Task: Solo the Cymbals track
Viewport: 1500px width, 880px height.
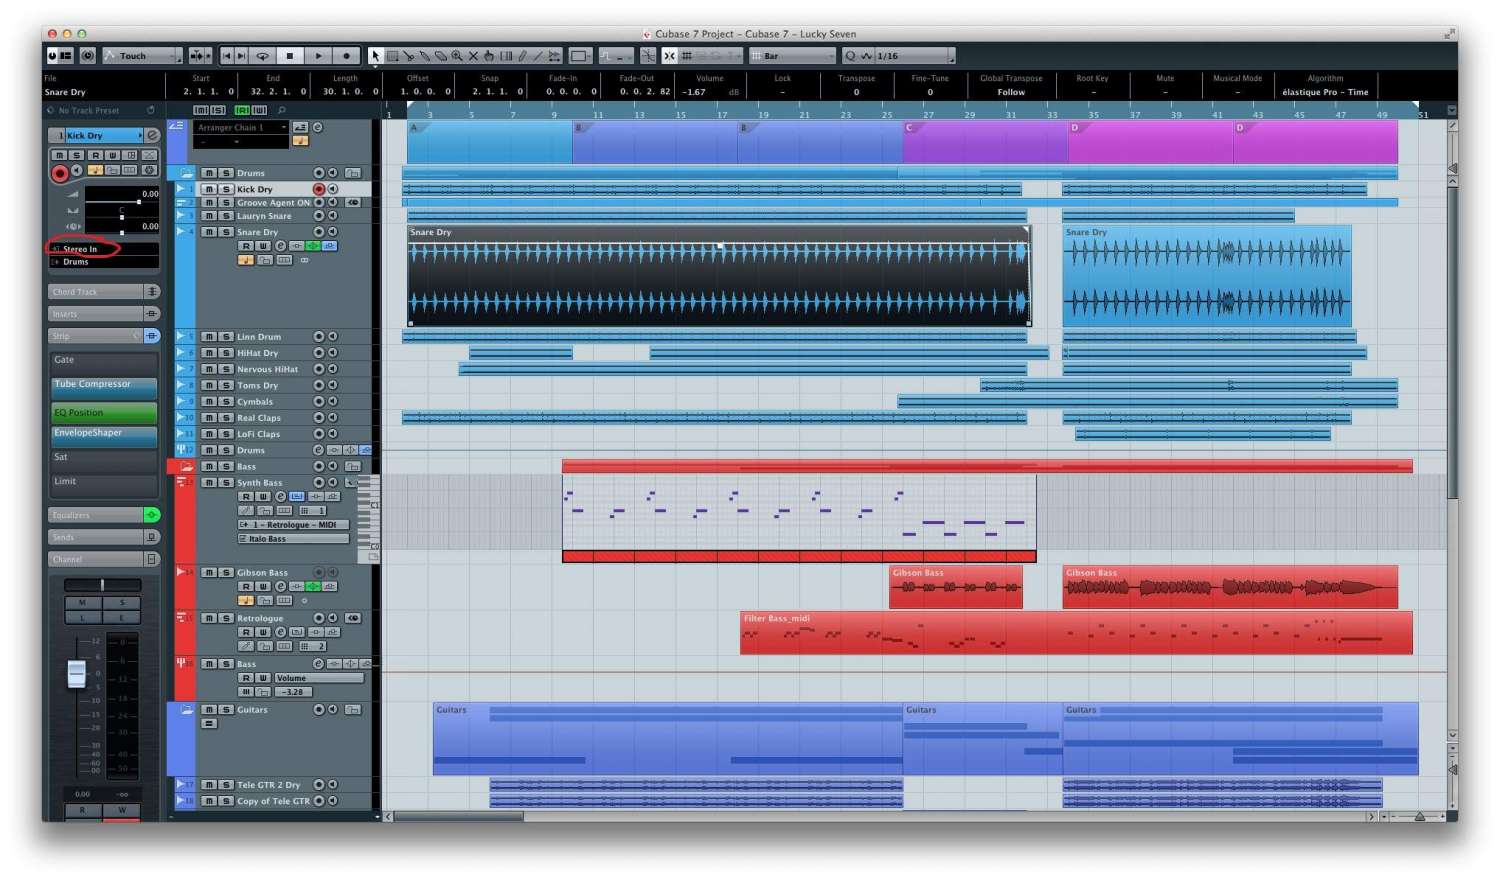Action: (x=226, y=402)
